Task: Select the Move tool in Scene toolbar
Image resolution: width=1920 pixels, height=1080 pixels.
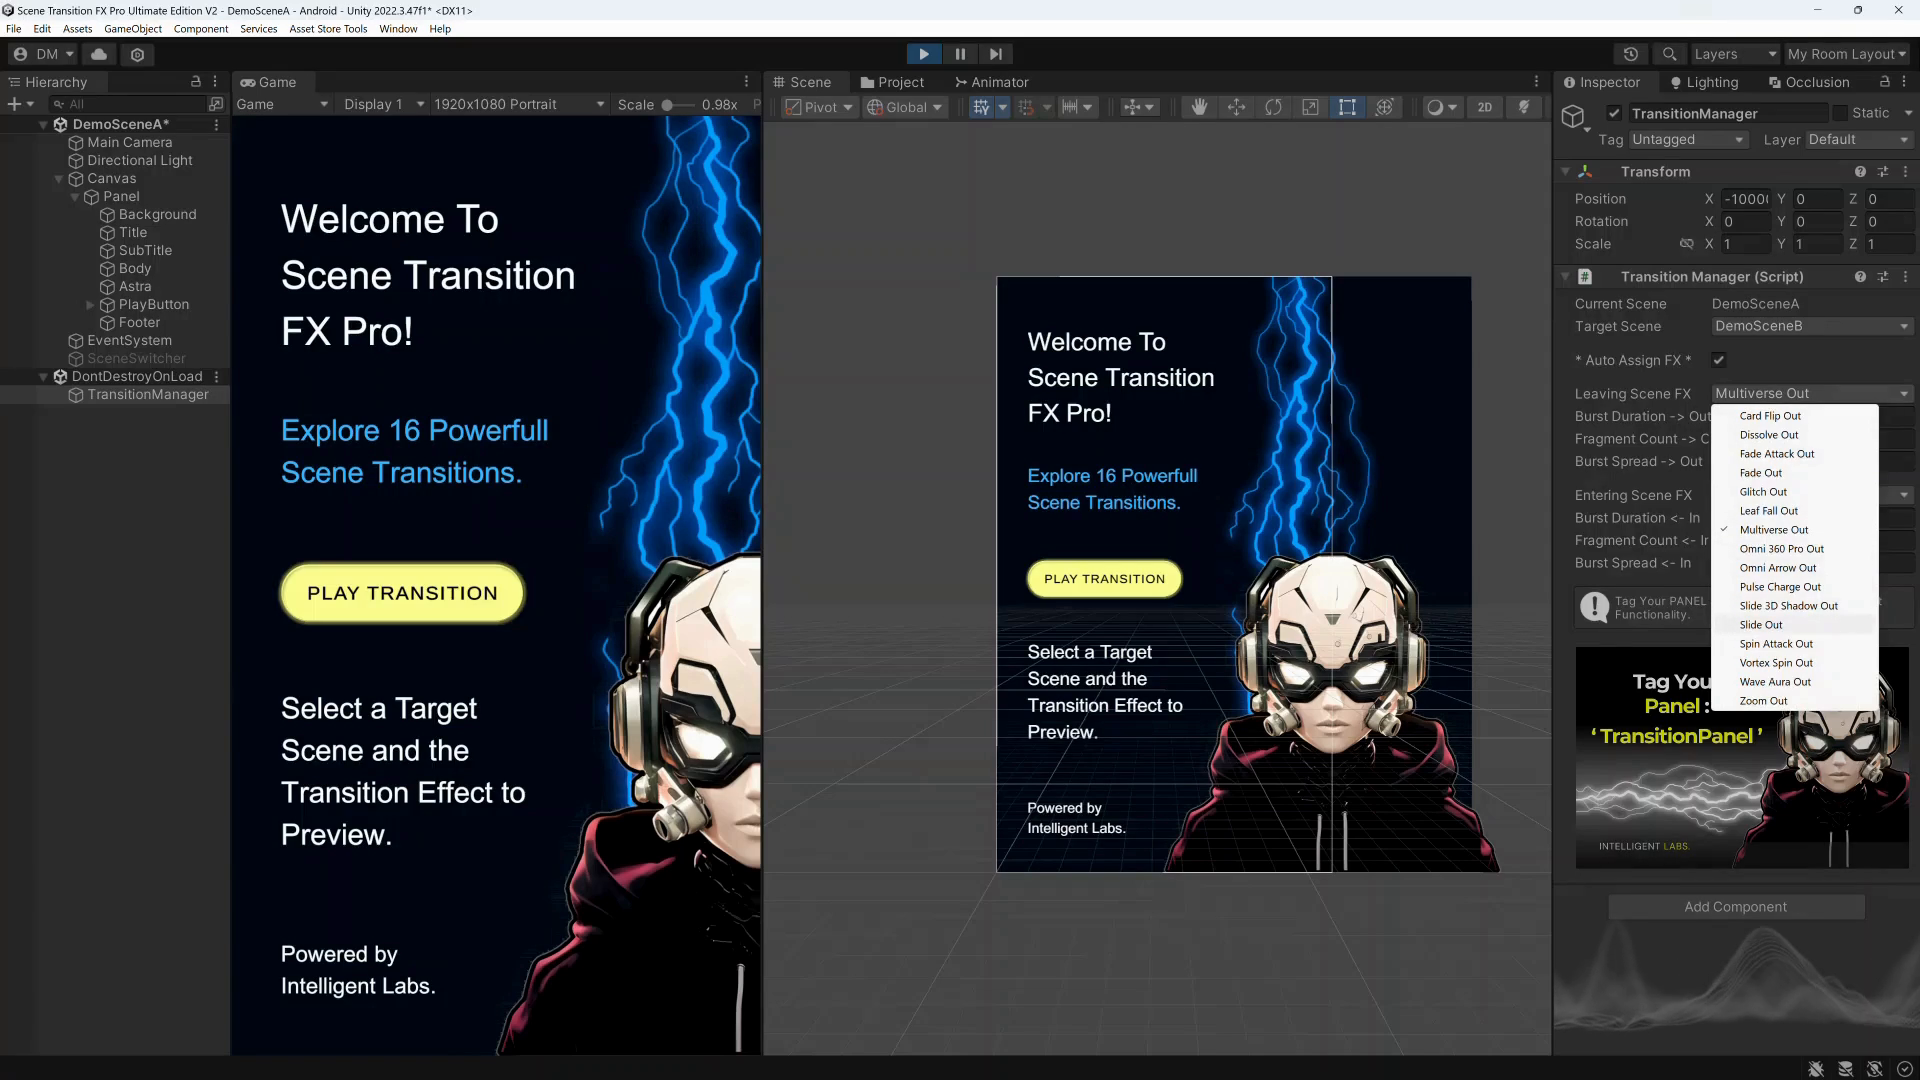Action: [x=1236, y=107]
